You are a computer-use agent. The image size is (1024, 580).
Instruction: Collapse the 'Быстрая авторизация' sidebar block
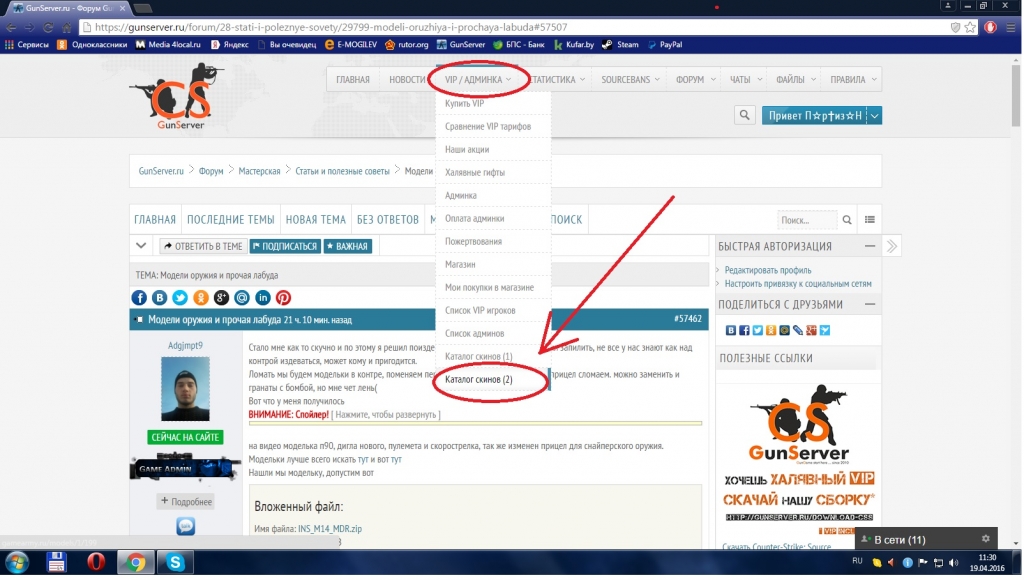tap(872, 247)
